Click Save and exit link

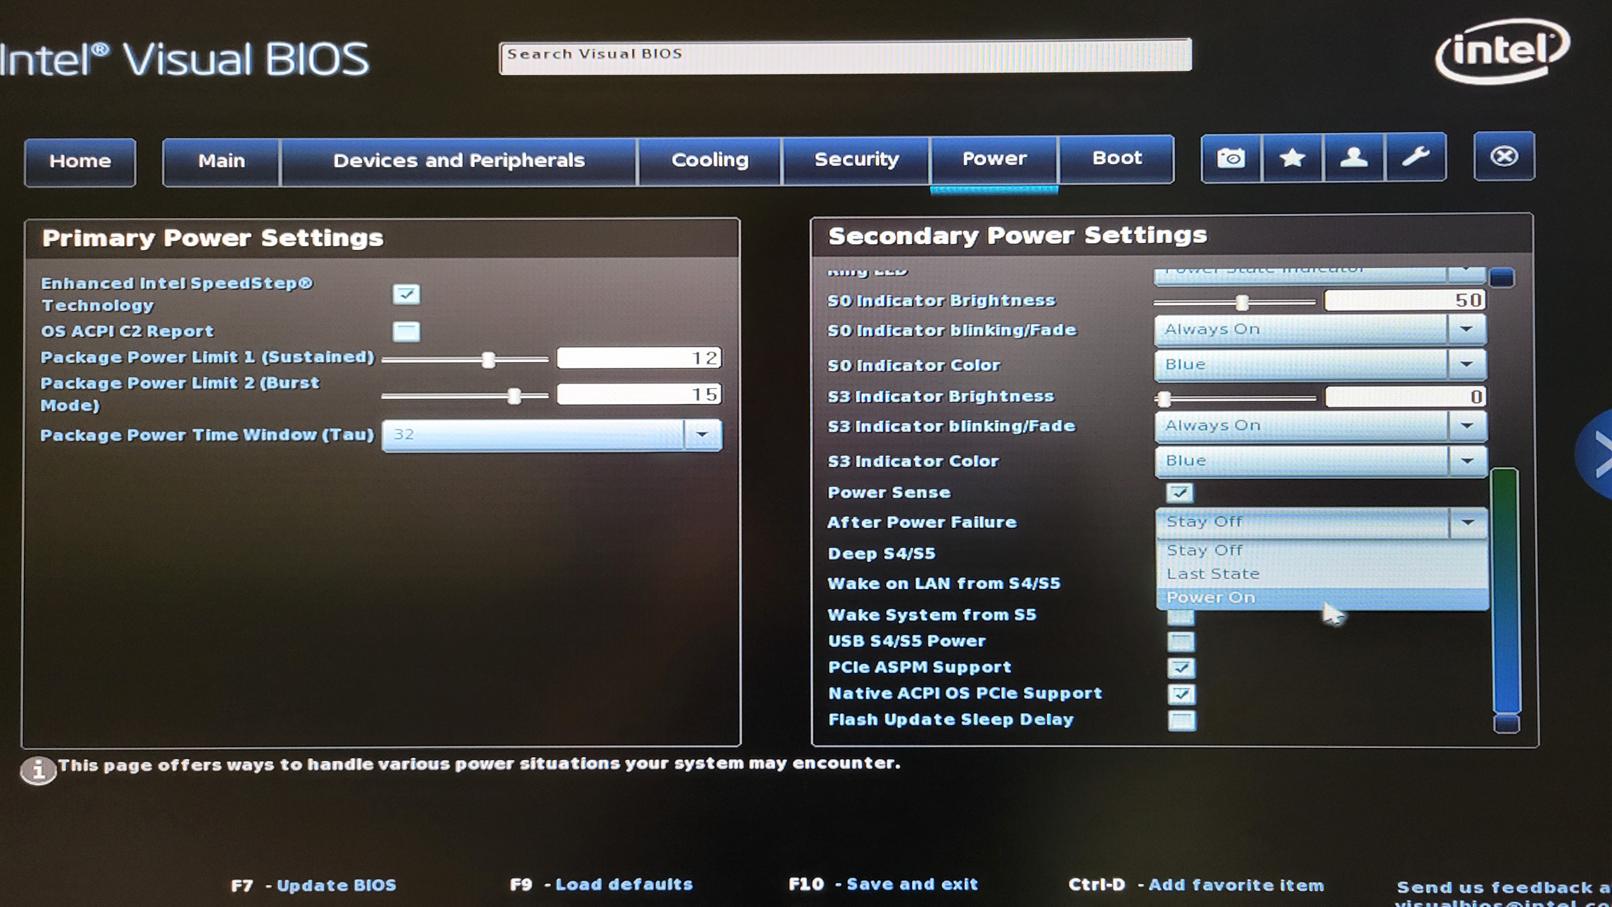pyautogui.click(x=912, y=884)
